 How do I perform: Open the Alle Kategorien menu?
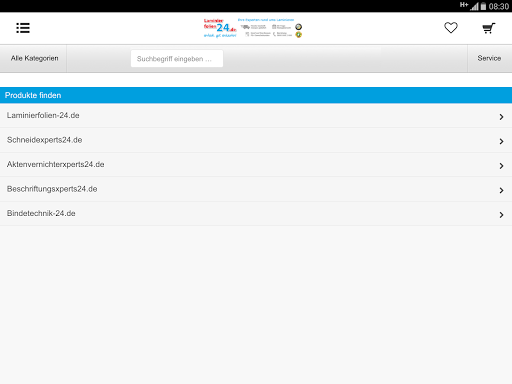tap(33, 58)
